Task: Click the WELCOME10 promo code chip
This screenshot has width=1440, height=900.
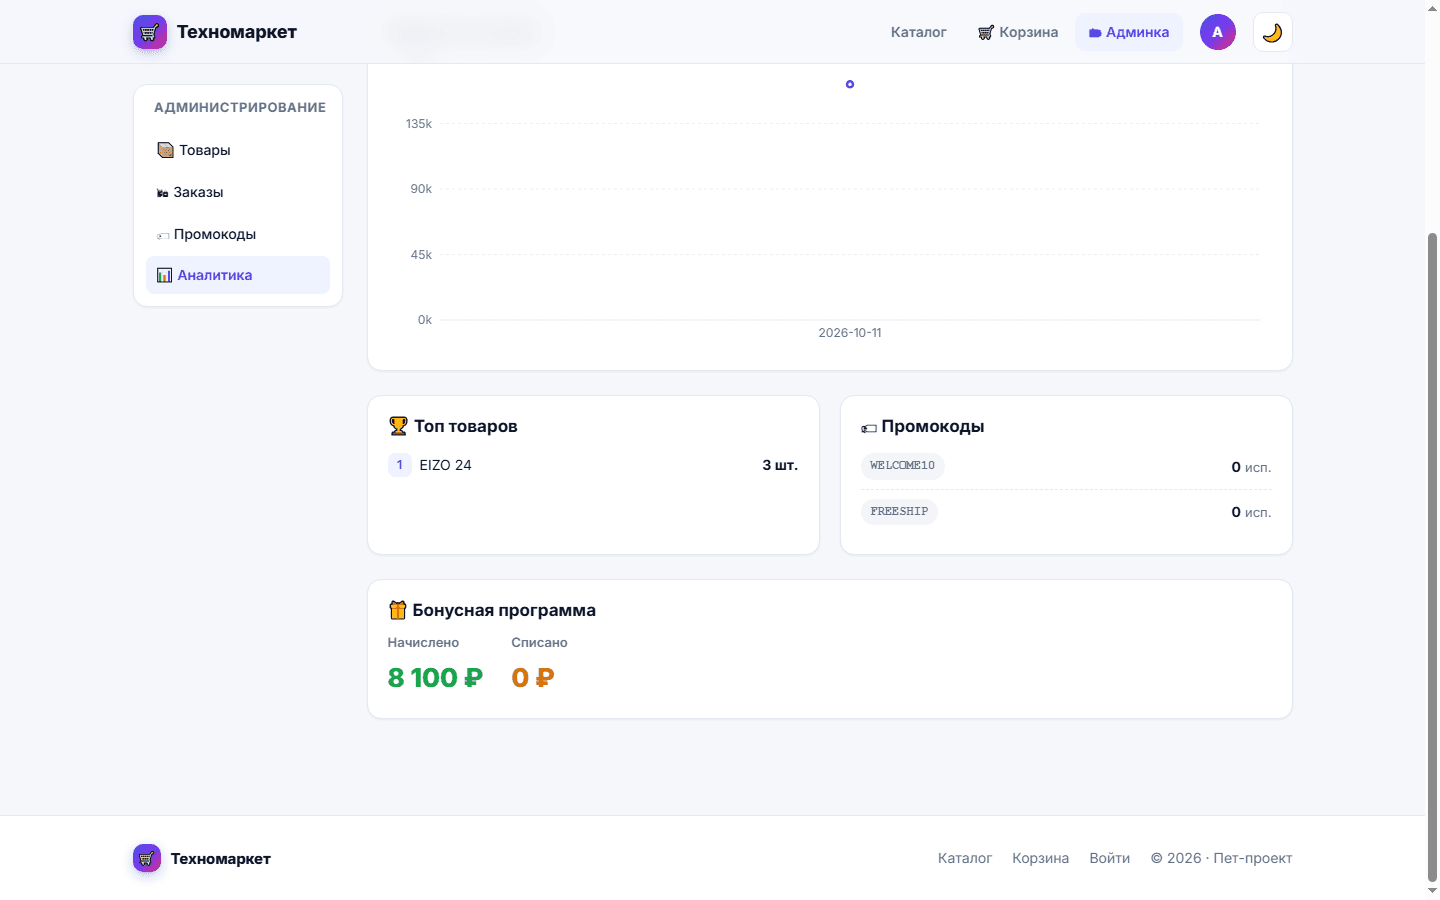Action: point(903,466)
